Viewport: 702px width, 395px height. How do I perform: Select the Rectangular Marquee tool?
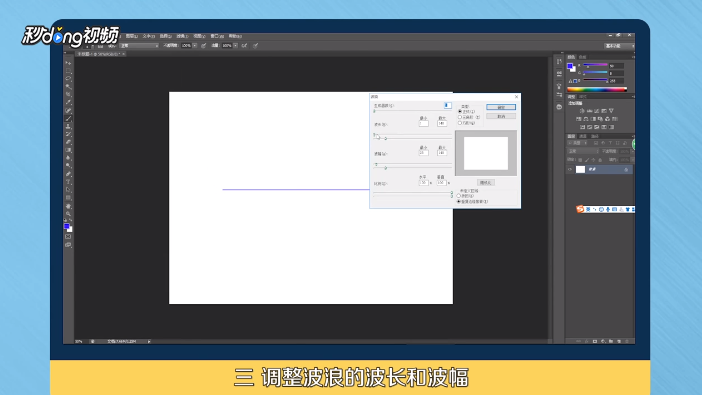click(68, 71)
